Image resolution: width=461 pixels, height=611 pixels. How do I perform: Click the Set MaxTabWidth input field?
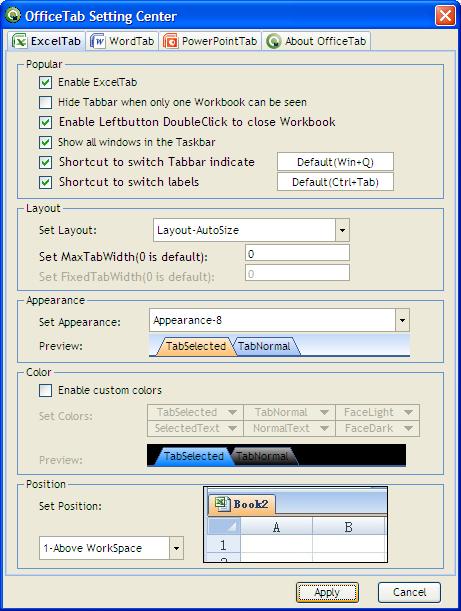[297, 254]
